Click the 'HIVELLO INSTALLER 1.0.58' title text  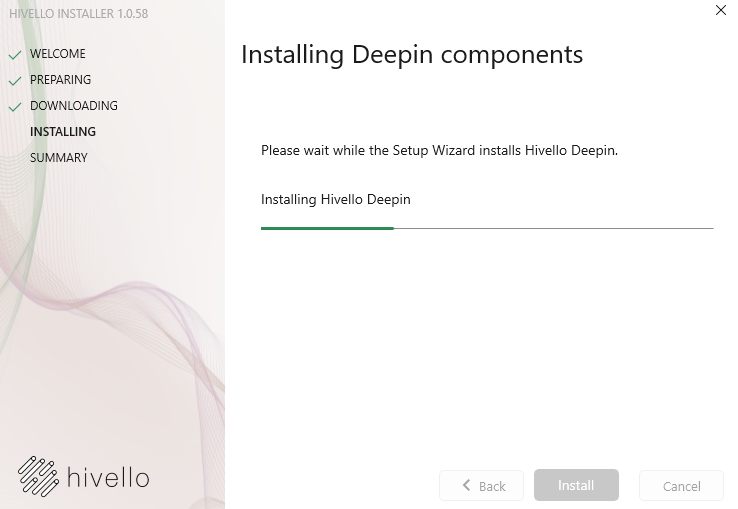click(79, 14)
